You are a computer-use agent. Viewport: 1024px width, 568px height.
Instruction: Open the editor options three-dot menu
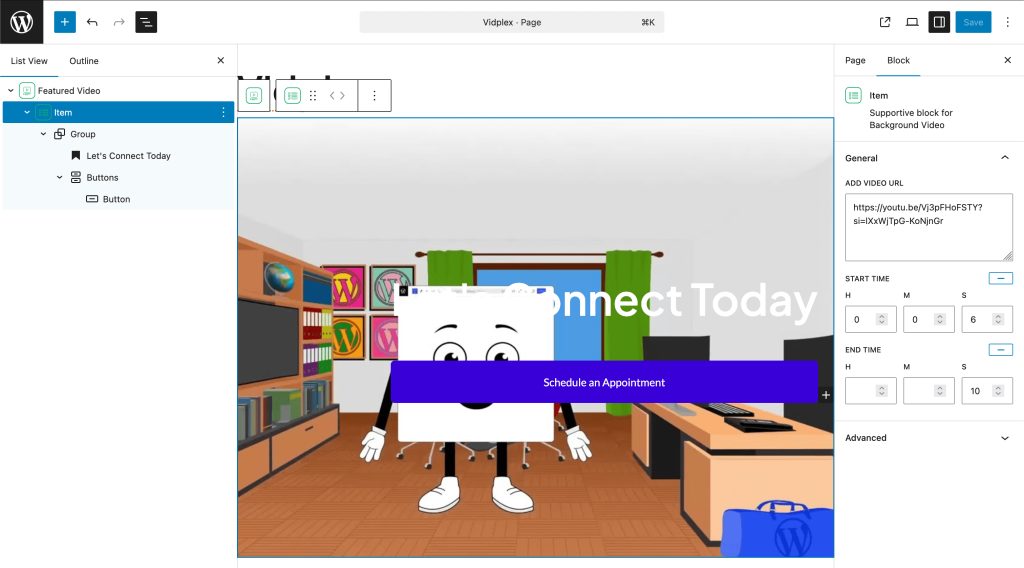(x=1007, y=22)
